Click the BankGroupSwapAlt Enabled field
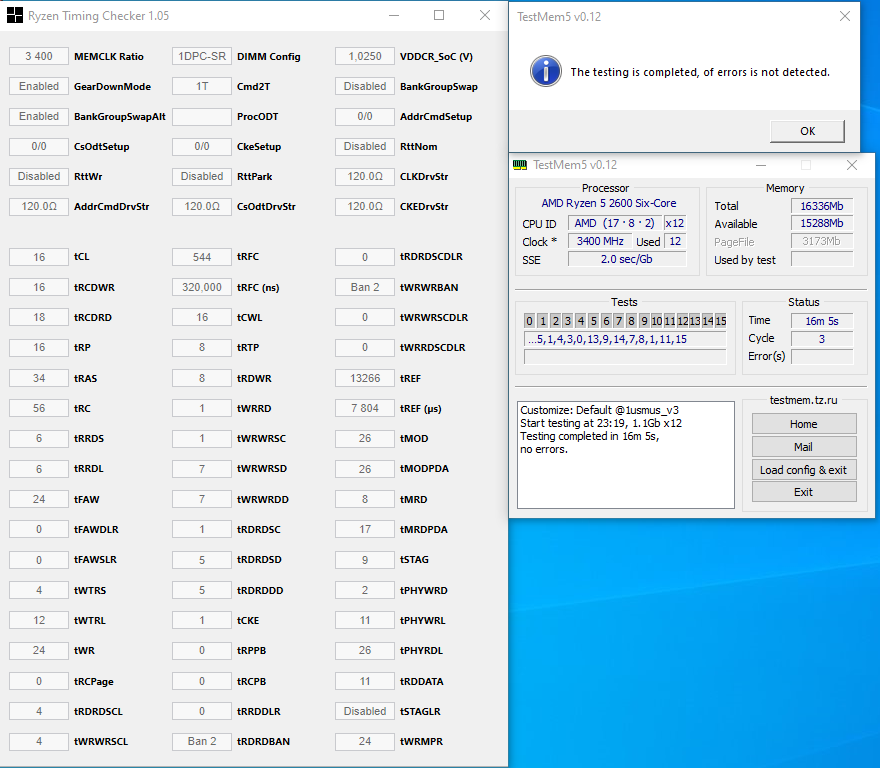Viewport: 880px width, 768px height. click(x=39, y=116)
